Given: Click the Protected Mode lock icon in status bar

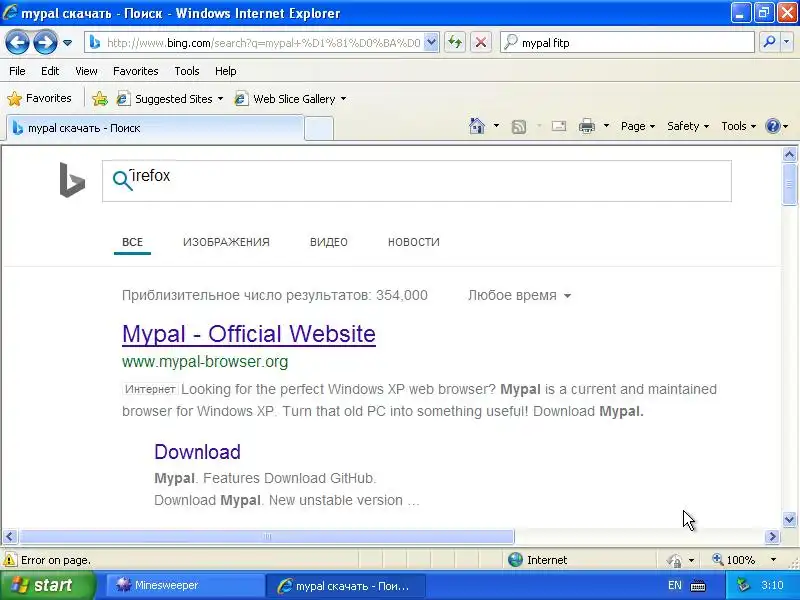Looking at the screenshot, I should [674, 560].
